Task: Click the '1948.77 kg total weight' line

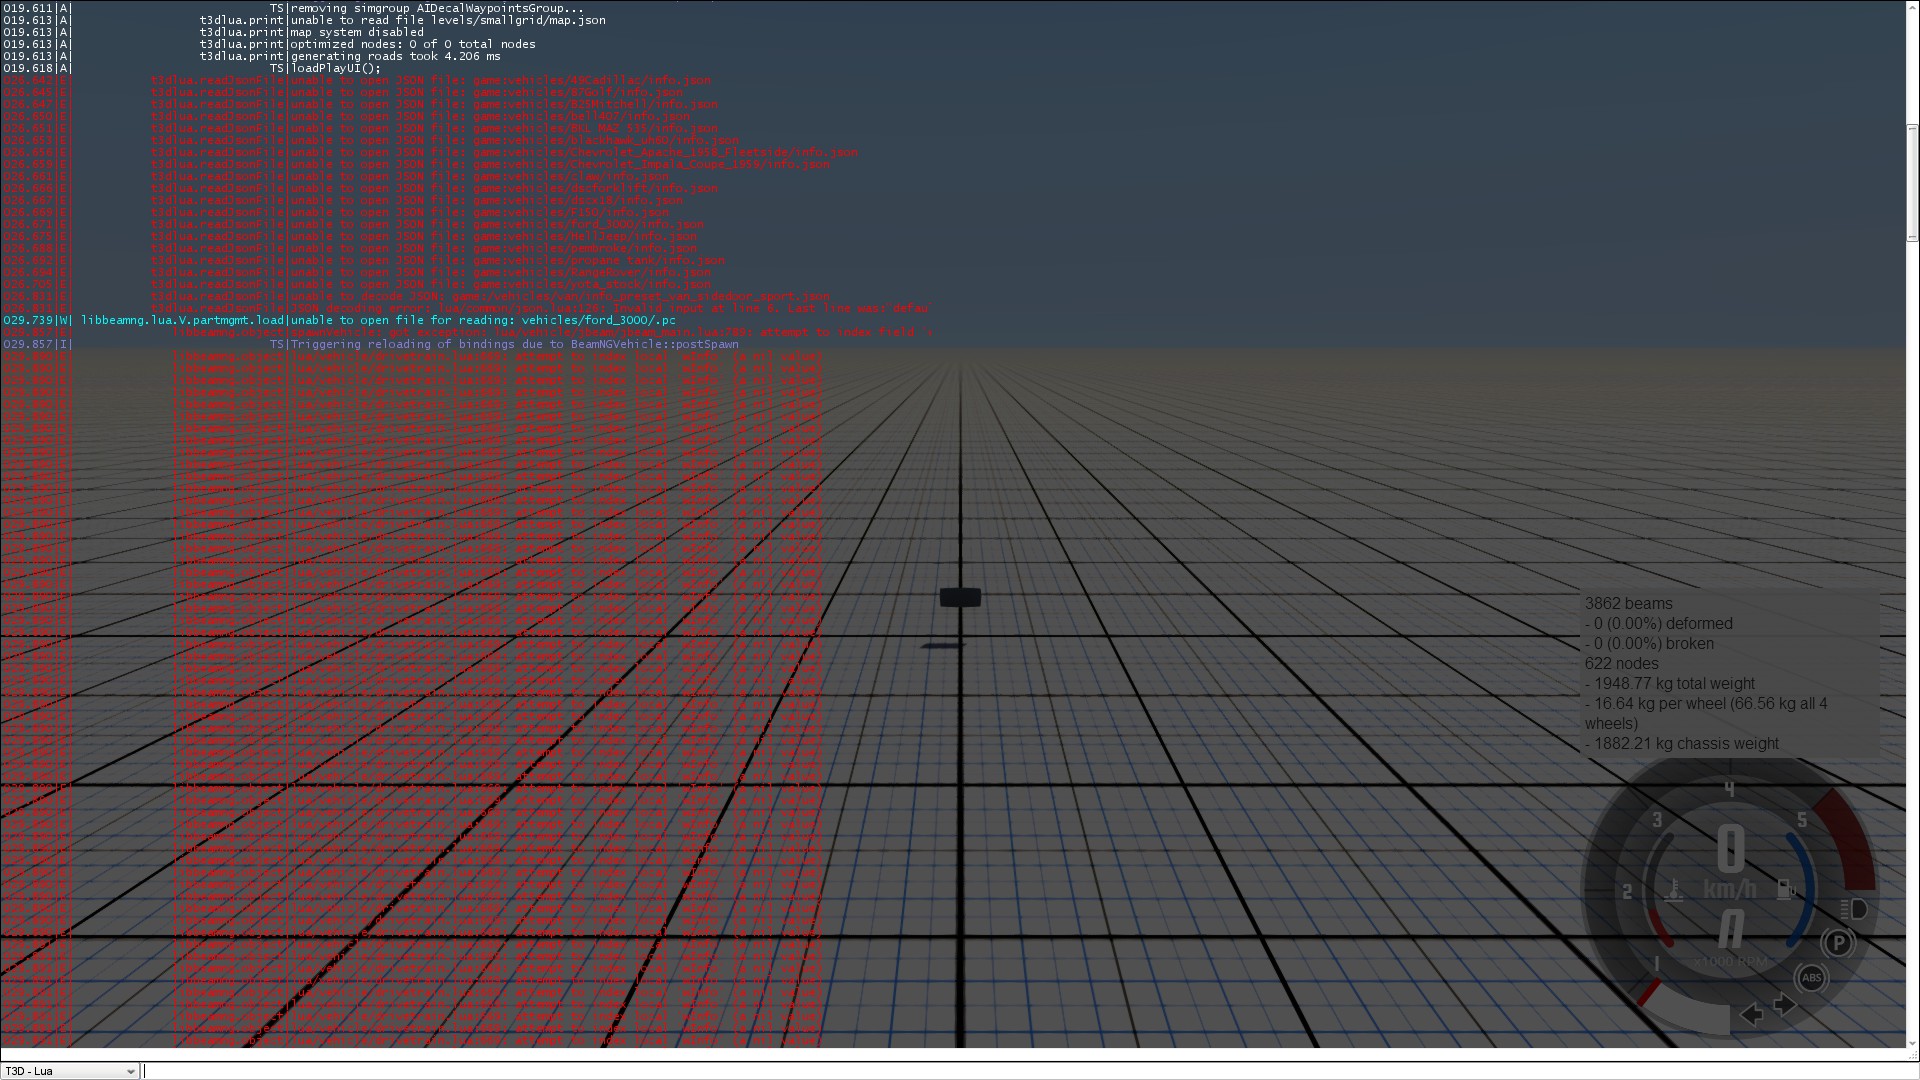Action: coord(1670,684)
